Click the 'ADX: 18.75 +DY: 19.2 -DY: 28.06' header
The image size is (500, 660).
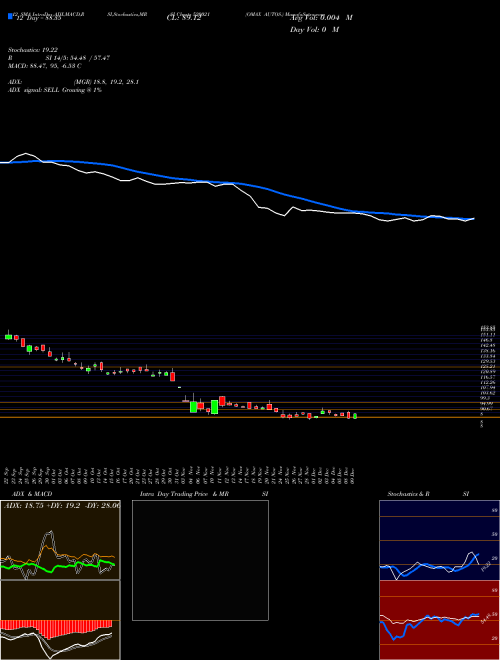click(62, 504)
